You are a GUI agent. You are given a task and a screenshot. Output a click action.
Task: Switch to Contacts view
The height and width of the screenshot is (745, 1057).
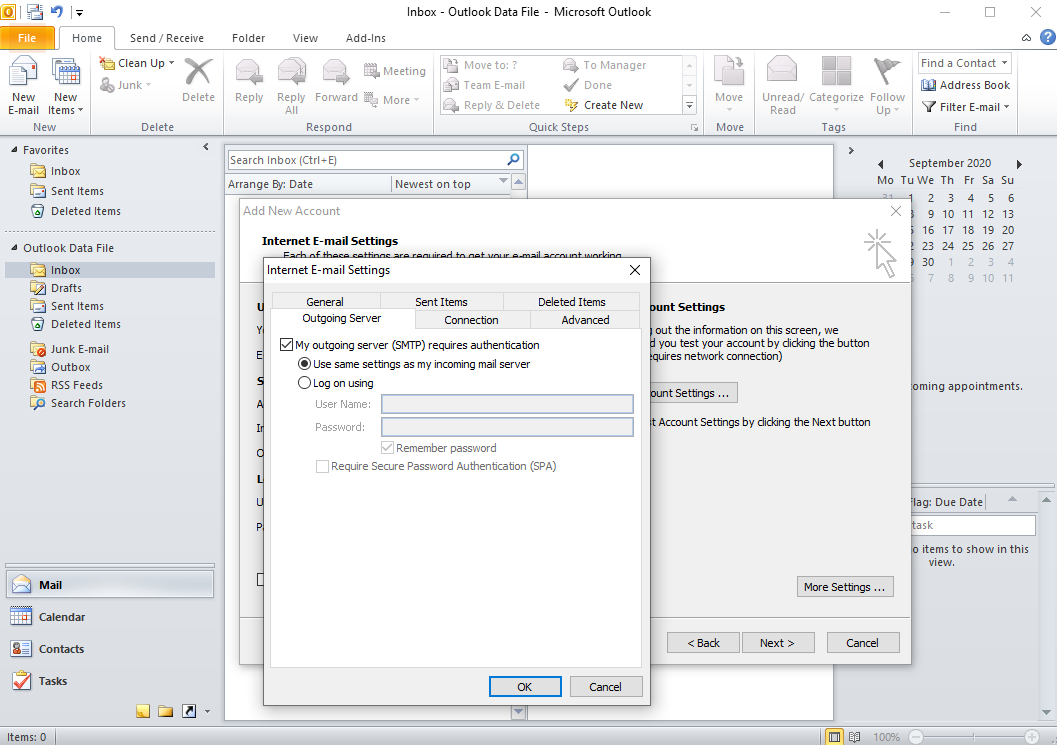pos(110,649)
